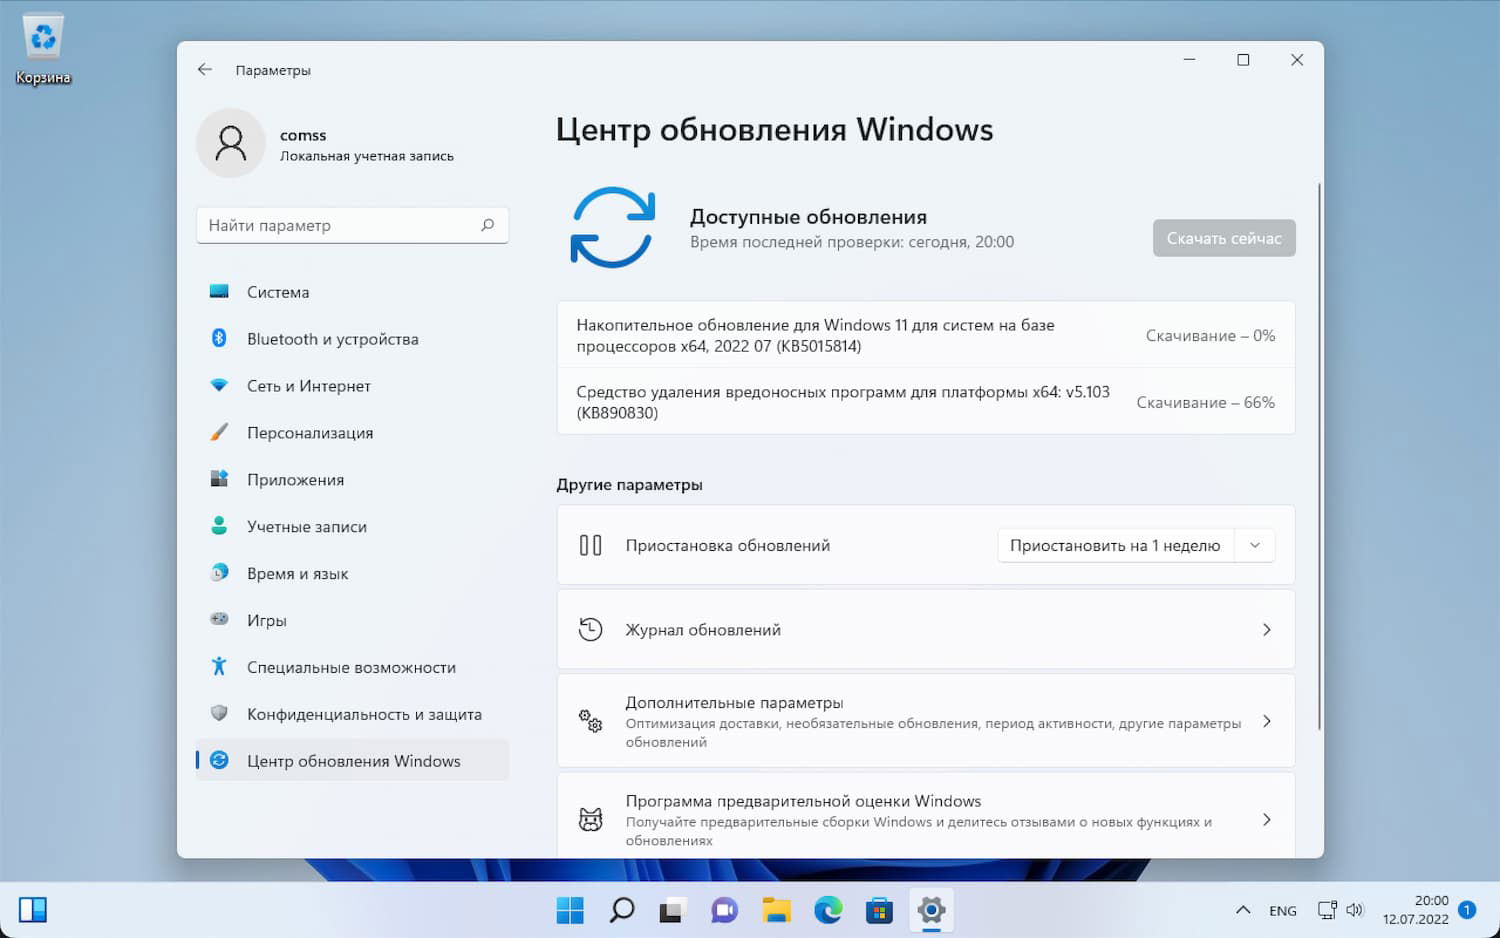
Task: Click the Скачать сейчас button
Action: click(1224, 238)
